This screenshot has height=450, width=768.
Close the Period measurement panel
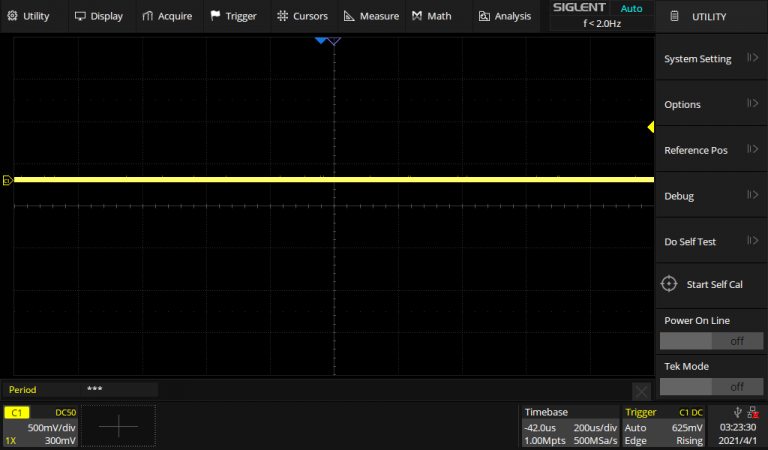pos(641,389)
